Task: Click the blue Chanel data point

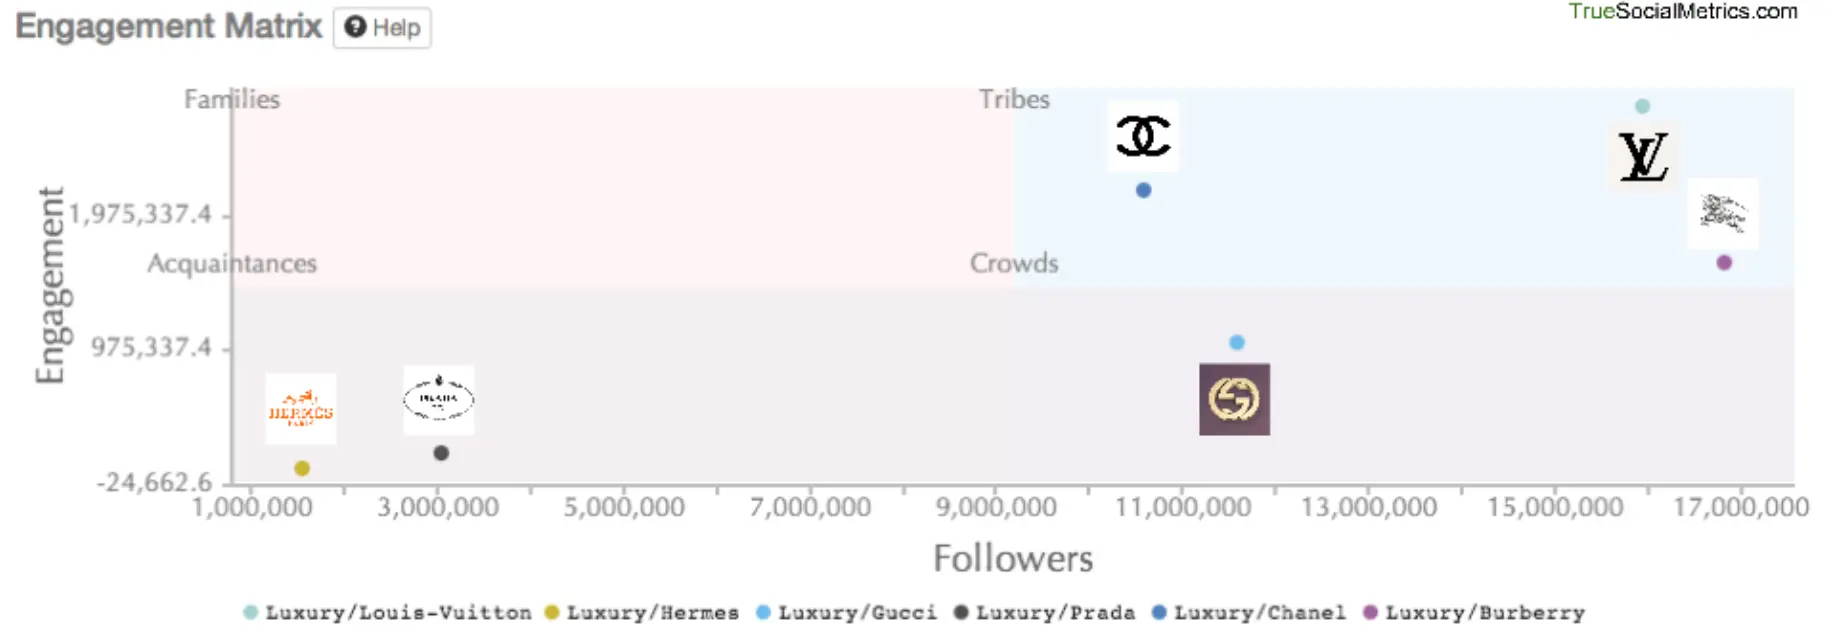Action: coord(1143,190)
